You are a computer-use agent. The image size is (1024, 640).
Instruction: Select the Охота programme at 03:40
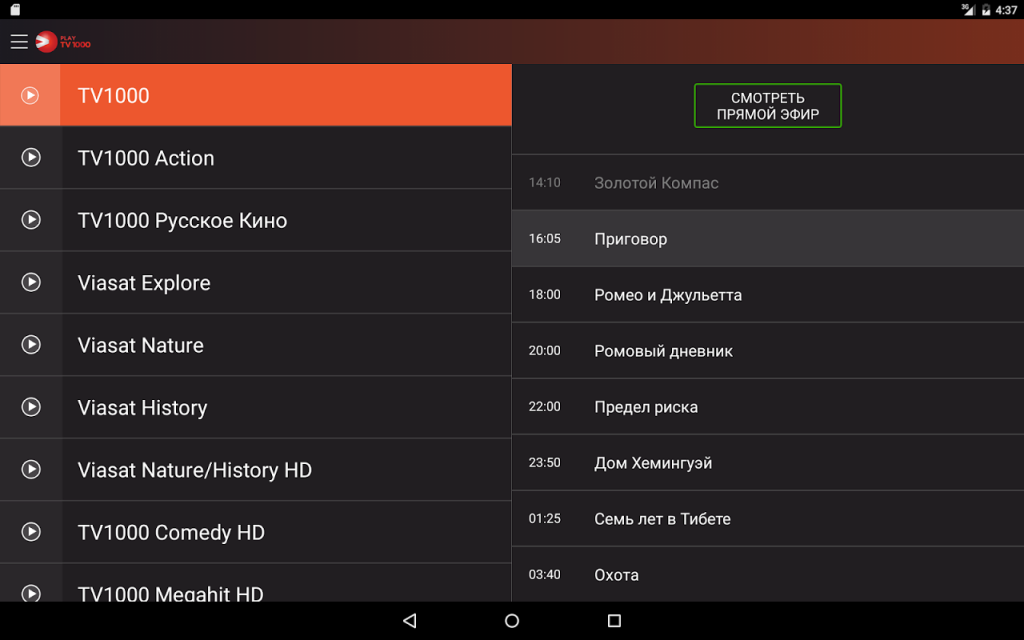(768, 574)
